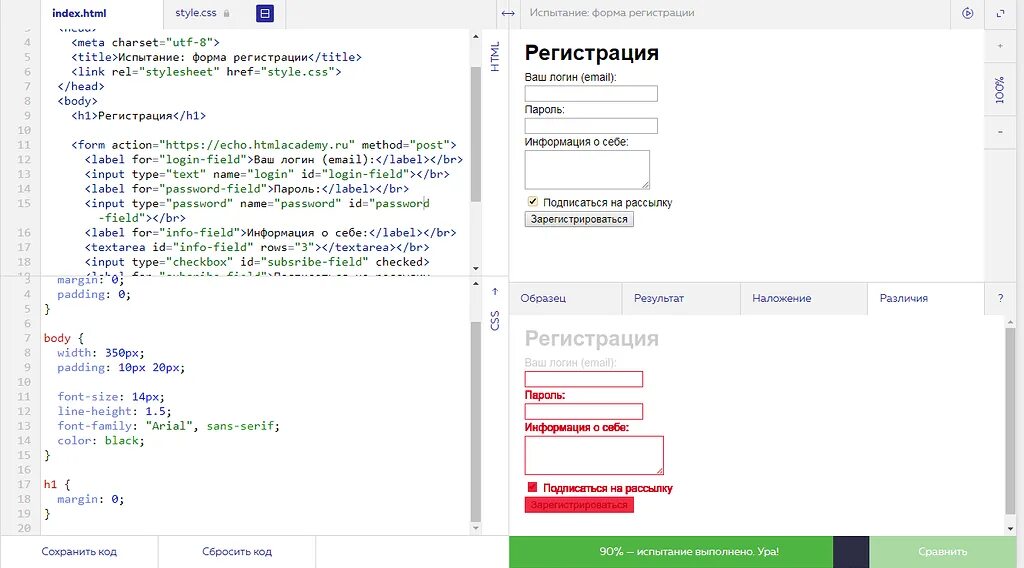Open help question mark
The height and width of the screenshot is (568, 1024).
(x=1000, y=298)
